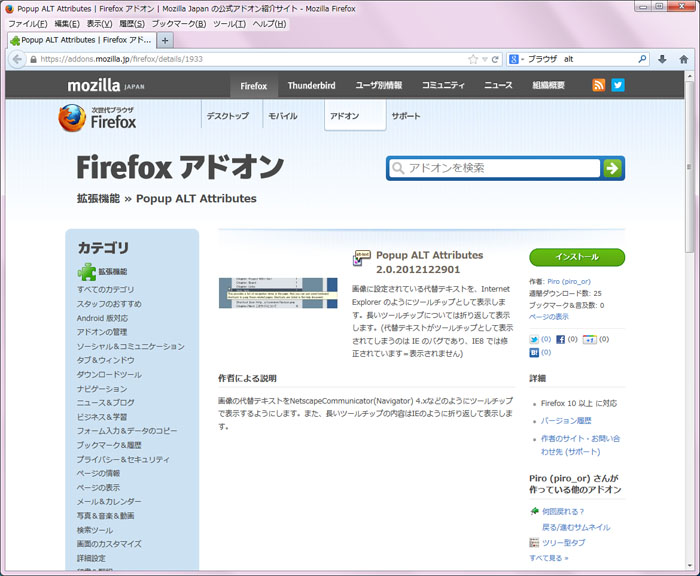Open the ヘルプ menu
The height and width of the screenshot is (576, 700).
[x=269, y=24]
